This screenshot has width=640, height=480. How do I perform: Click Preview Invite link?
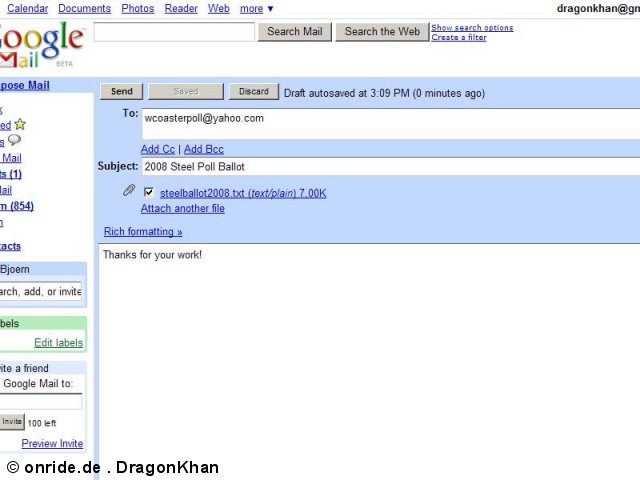coord(52,443)
